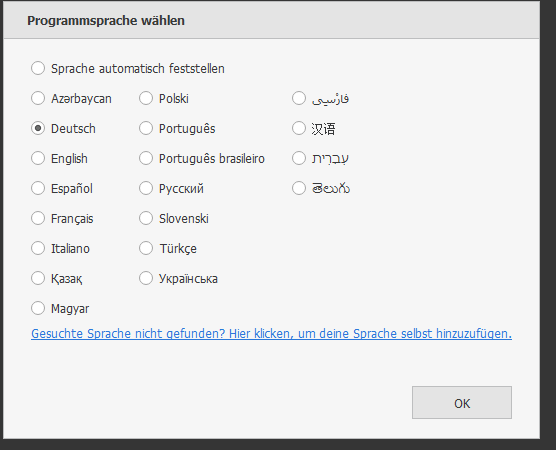The width and height of the screenshot is (556, 450).
Task: Choose the Қазақ radio button
Action: [38, 278]
